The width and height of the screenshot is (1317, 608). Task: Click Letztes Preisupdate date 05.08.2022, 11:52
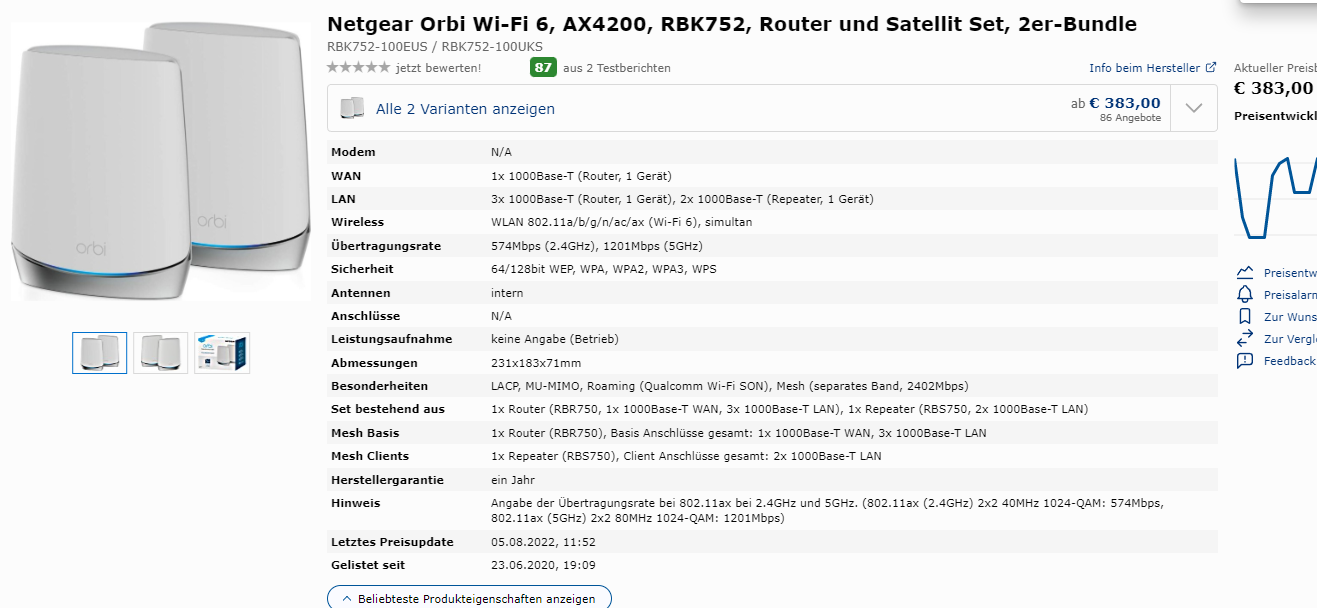click(543, 542)
